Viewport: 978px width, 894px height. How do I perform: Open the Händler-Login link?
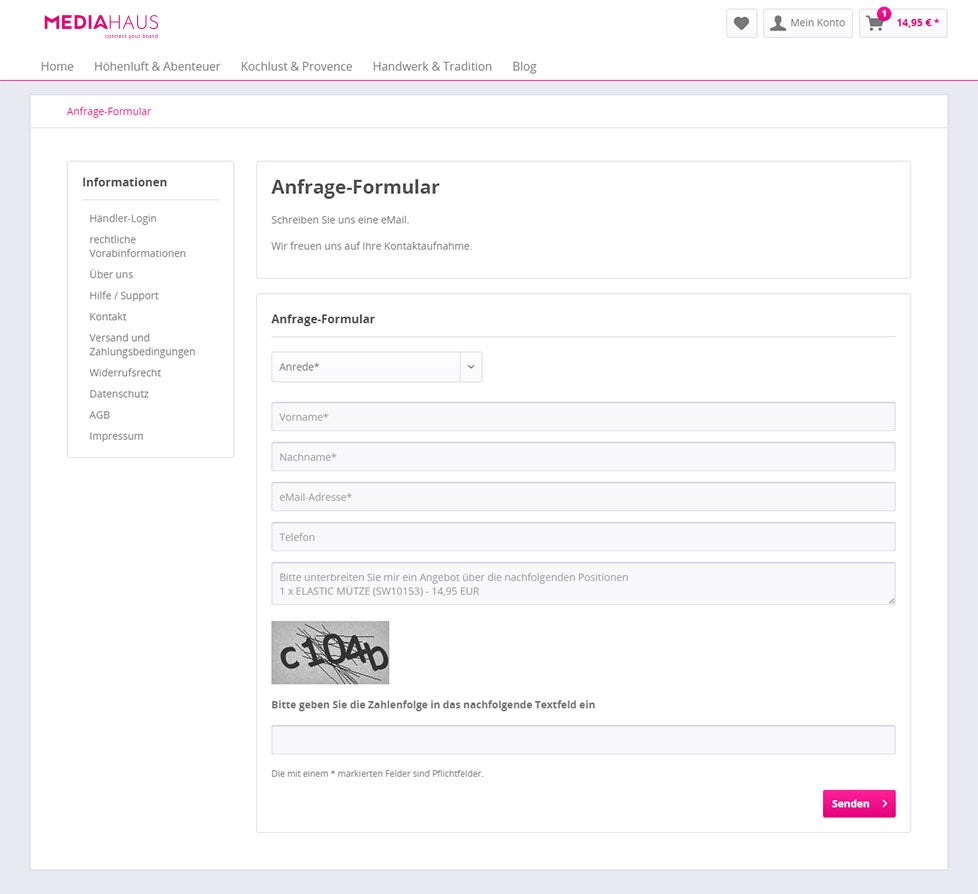point(122,218)
